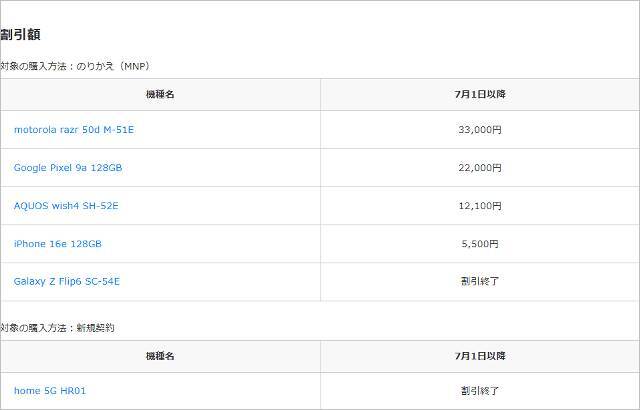Screen dimensions: 640x410
Task: Click the 12,100円 discount amount
Action: coord(480,206)
